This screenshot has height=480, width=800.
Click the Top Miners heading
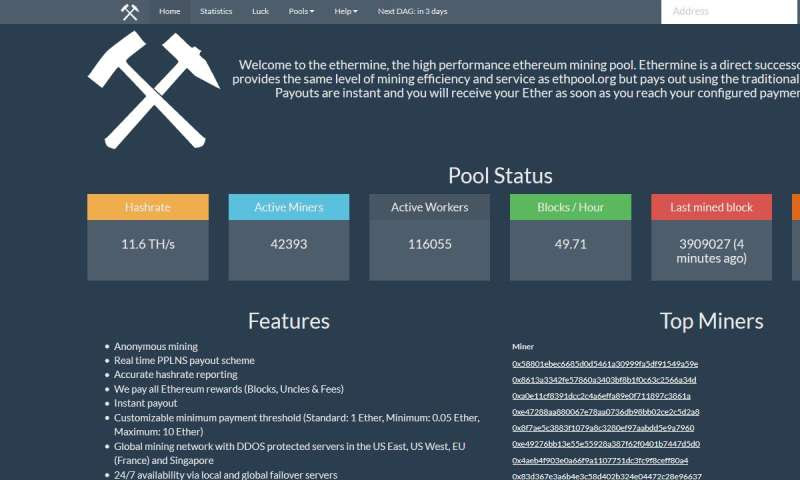click(x=712, y=321)
